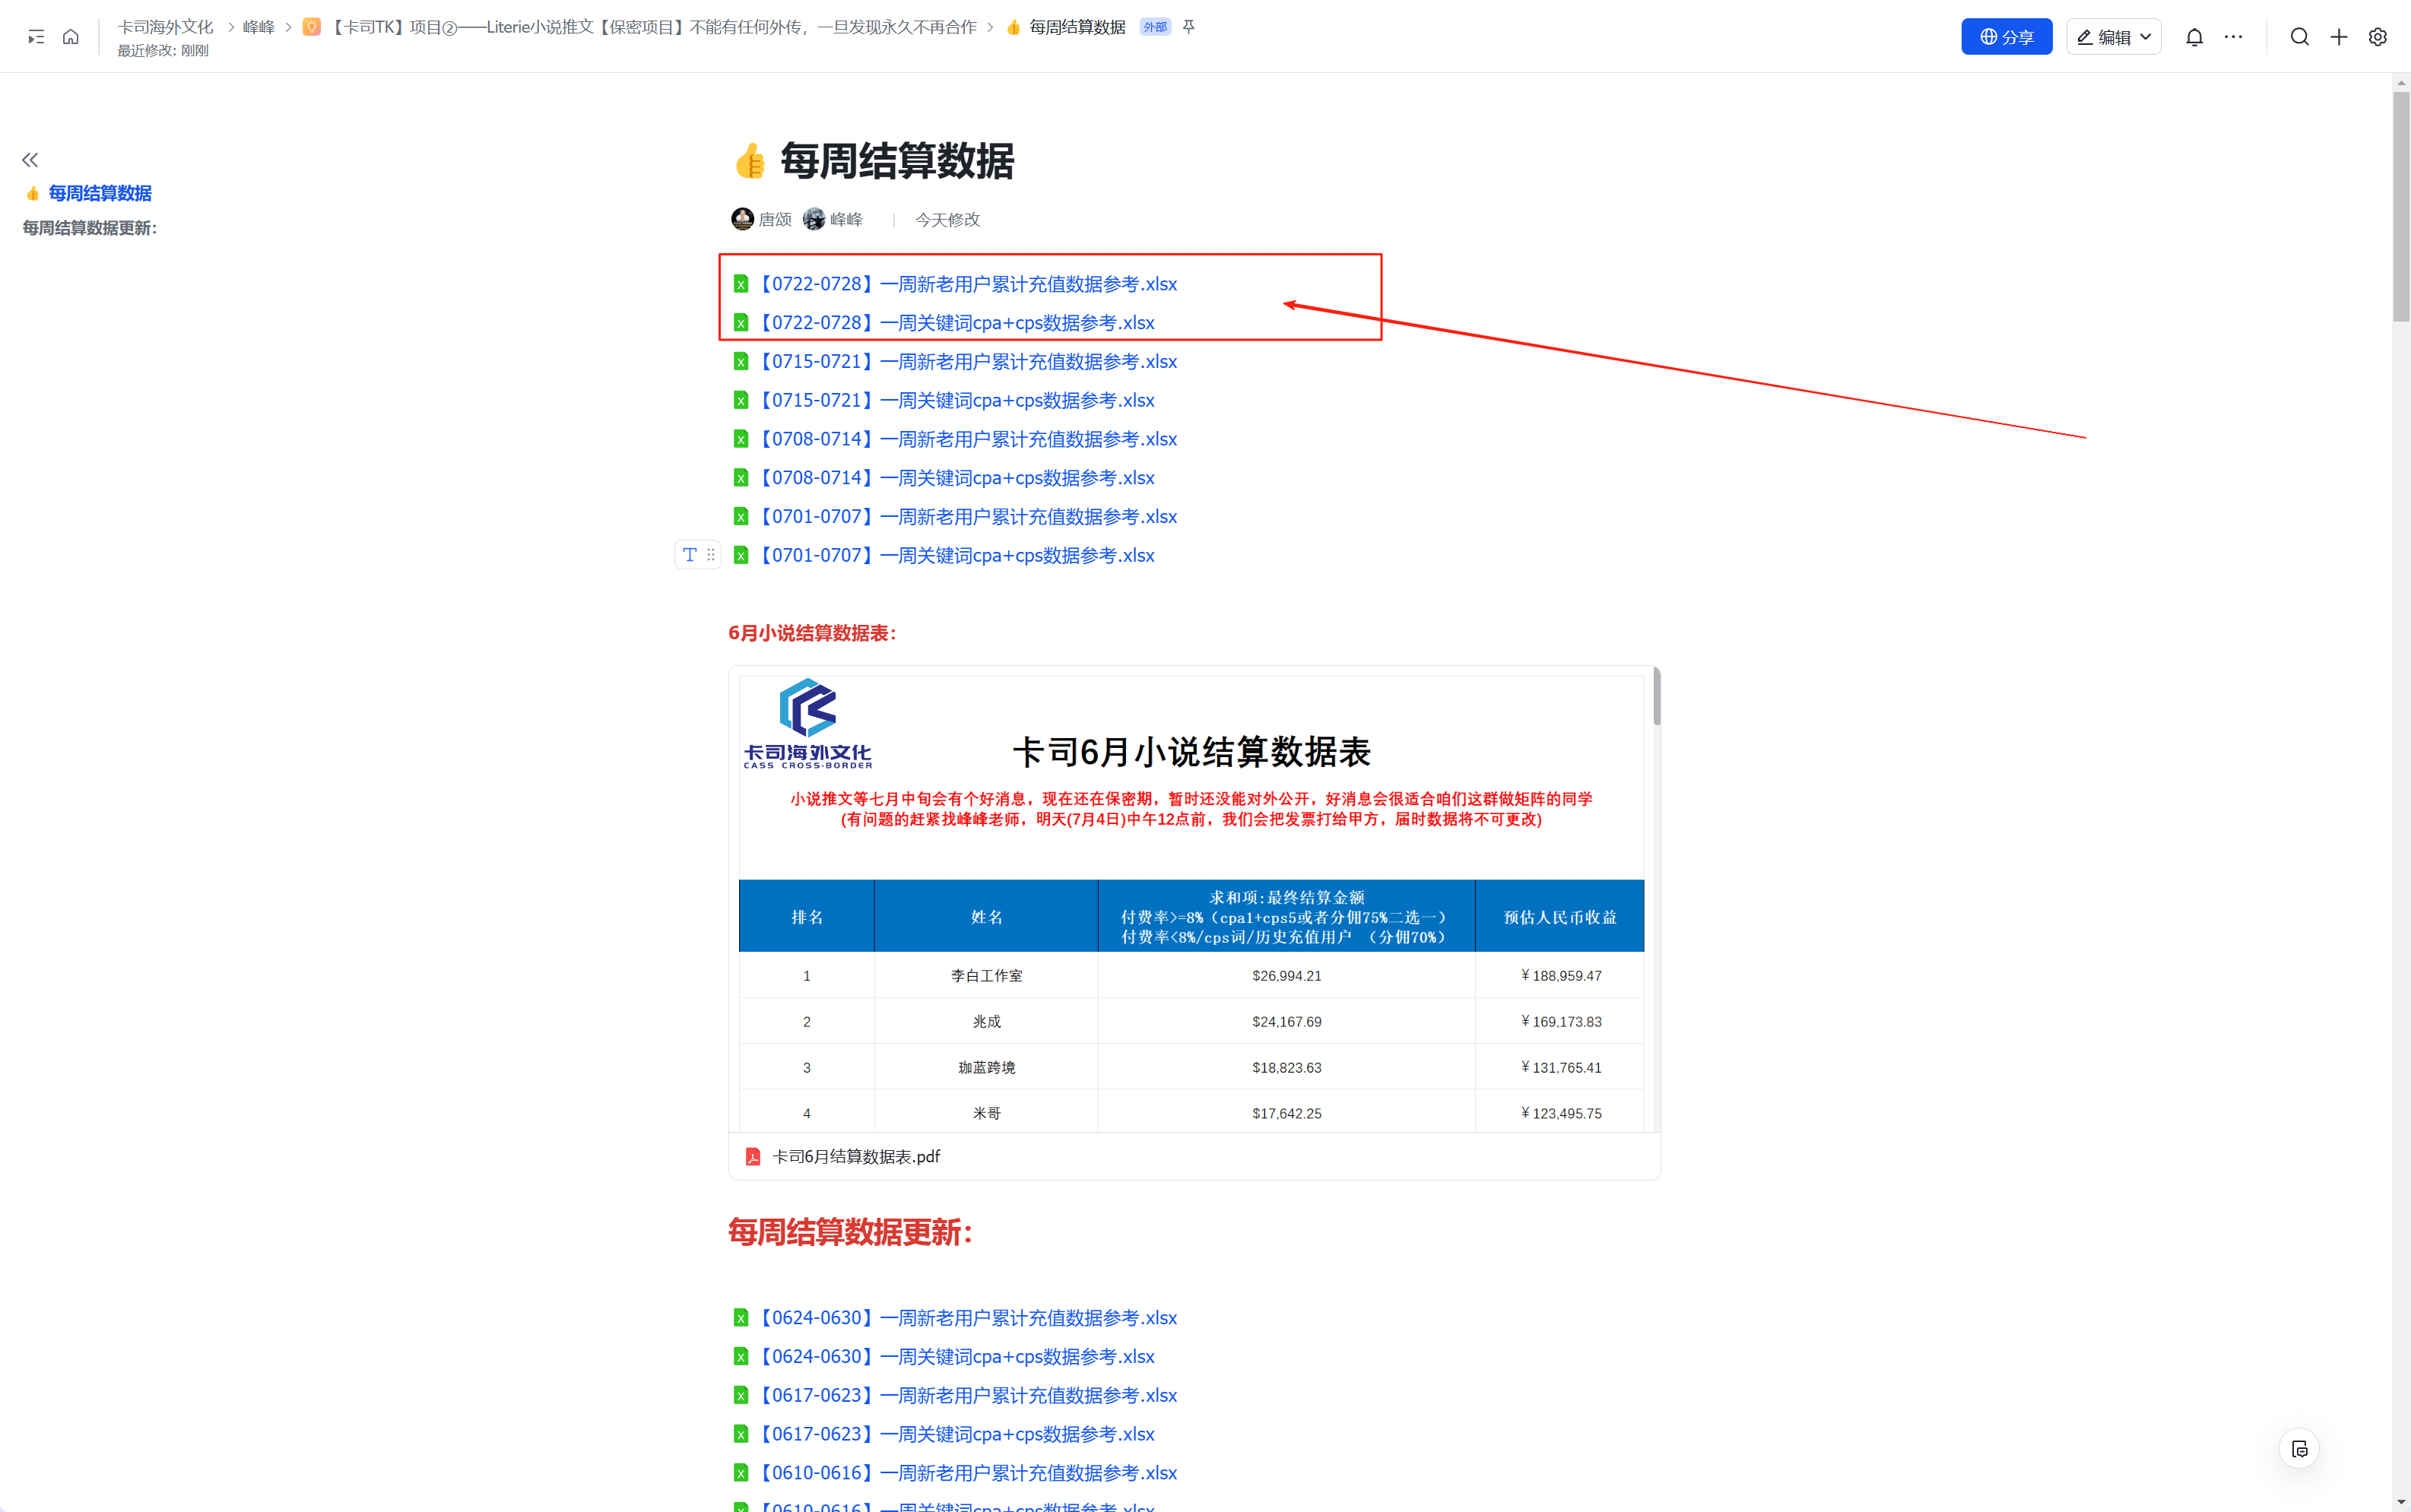Toggle the sidebar menu icon
Image resolution: width=2411 pixels, height=1512 pixels.
36,37
